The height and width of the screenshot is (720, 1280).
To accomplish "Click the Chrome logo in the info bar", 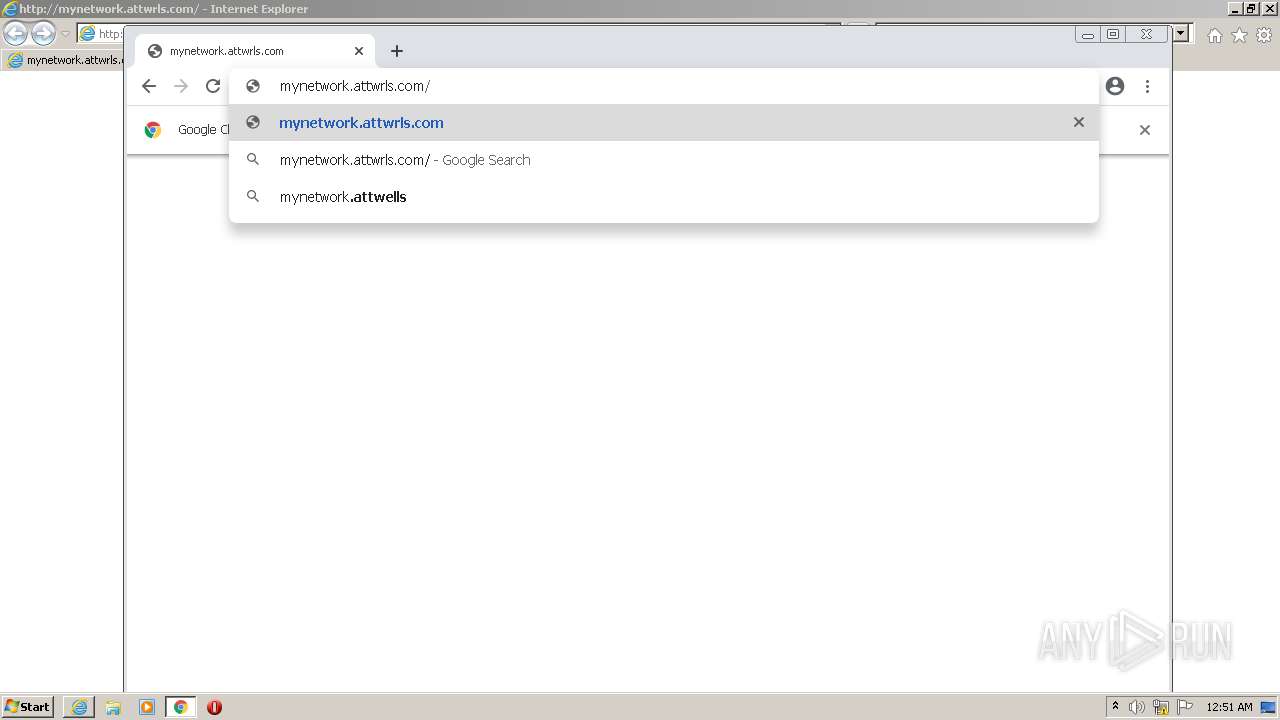I will (x=153, y=130).
